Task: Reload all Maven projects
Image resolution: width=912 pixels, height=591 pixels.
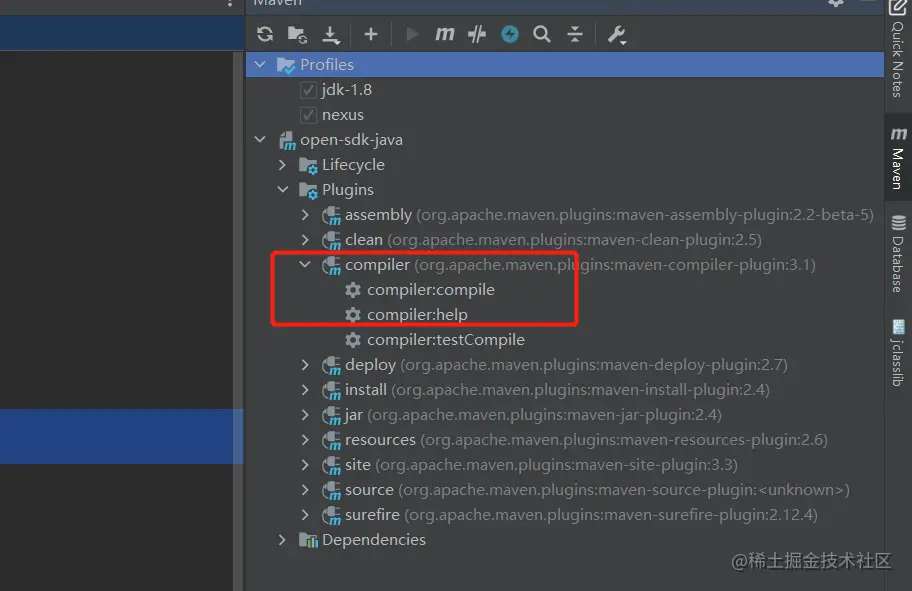Action: 265,34
